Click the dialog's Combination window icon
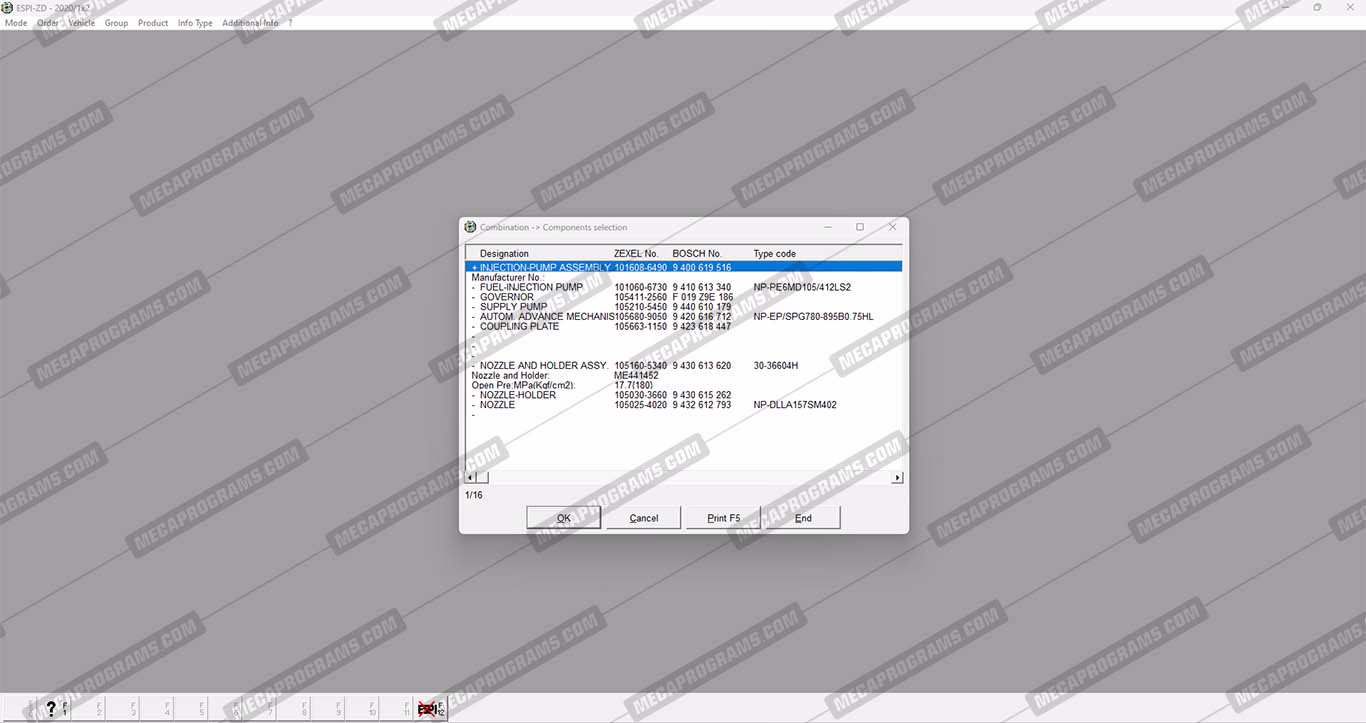1366x723 pixels. 471,227
